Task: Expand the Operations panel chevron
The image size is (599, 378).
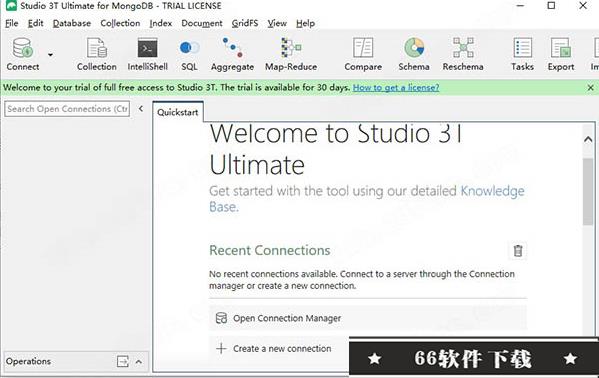Action: pos(139,361)
